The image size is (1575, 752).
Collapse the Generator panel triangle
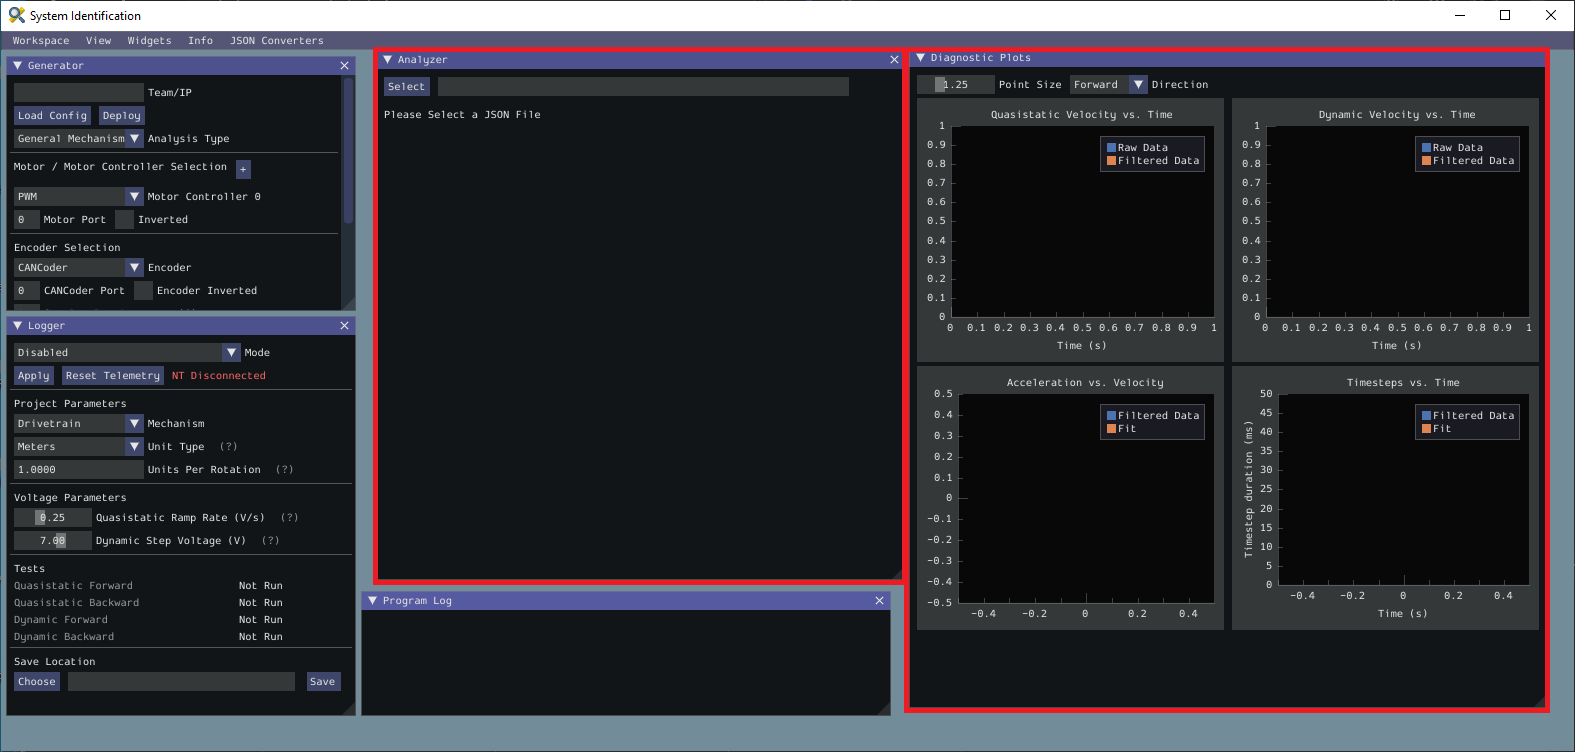click(17, 66)
